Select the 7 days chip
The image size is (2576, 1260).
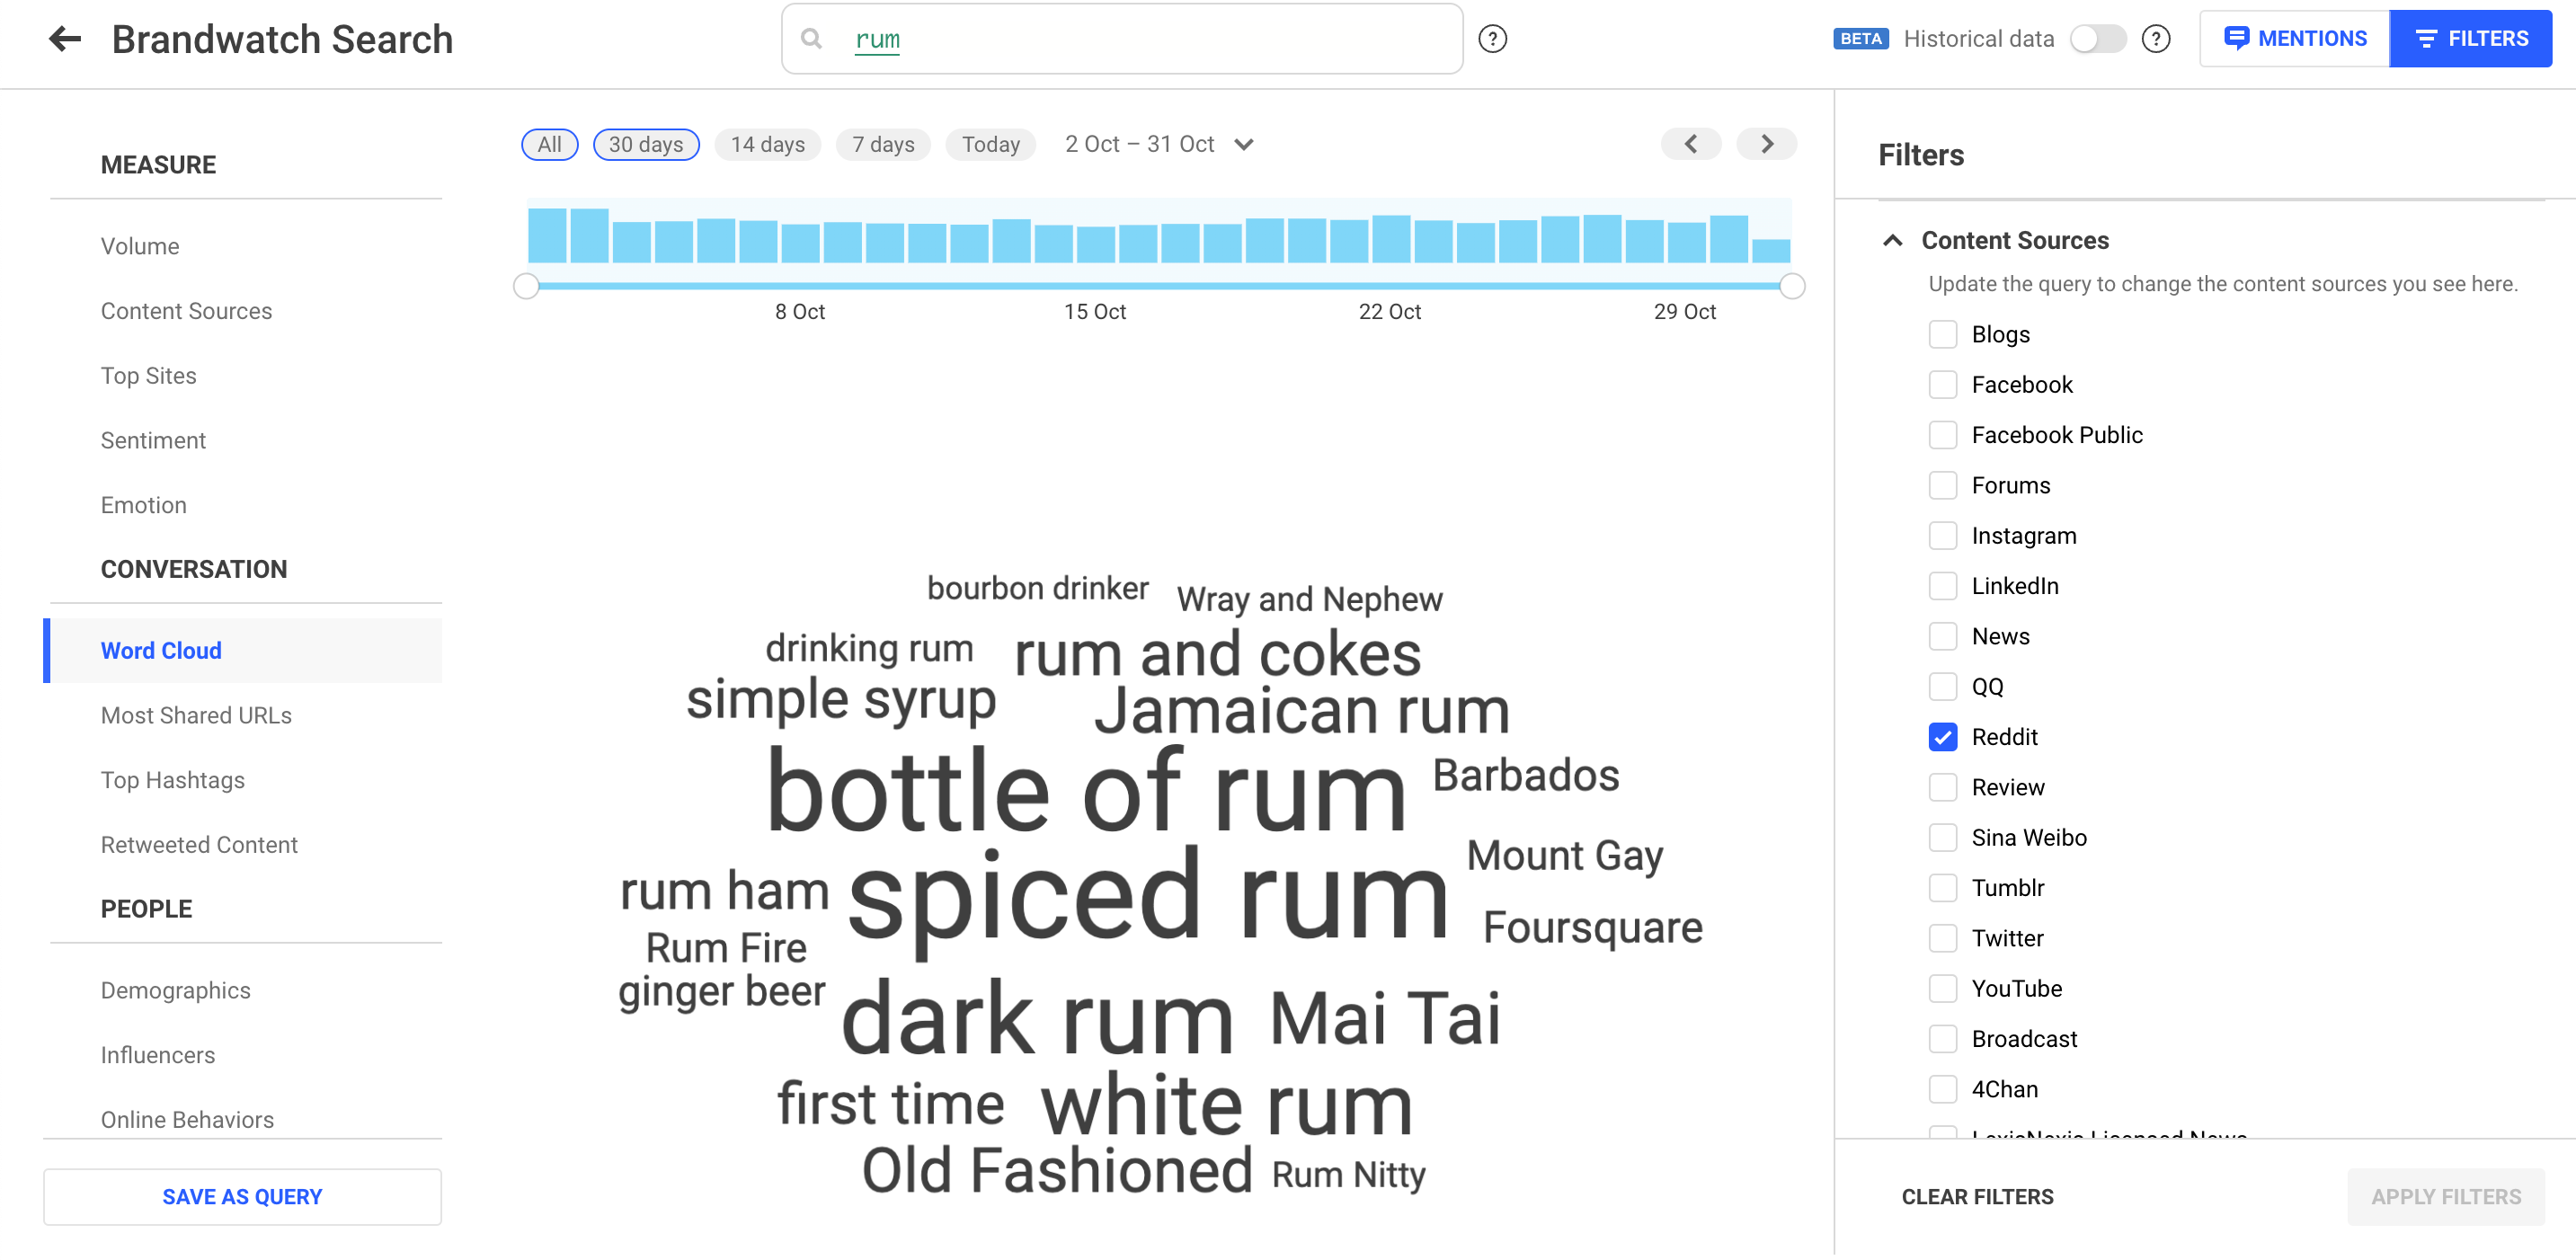[883, 144]
